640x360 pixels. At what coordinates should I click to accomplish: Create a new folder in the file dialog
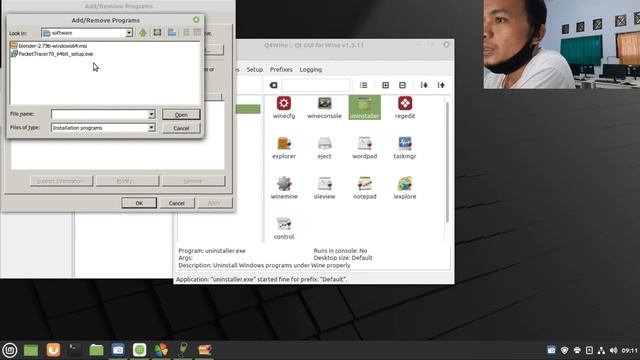(172, 33)
